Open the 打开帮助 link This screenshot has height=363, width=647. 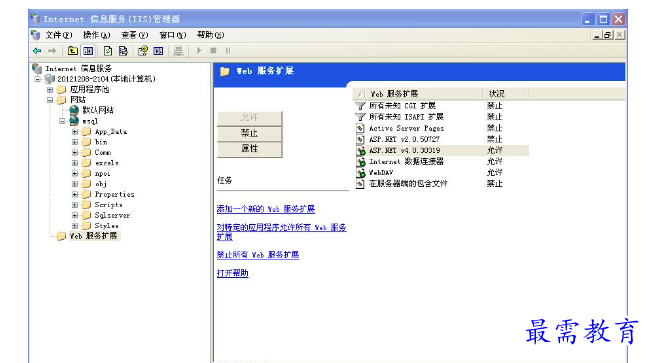click(232, 273)
